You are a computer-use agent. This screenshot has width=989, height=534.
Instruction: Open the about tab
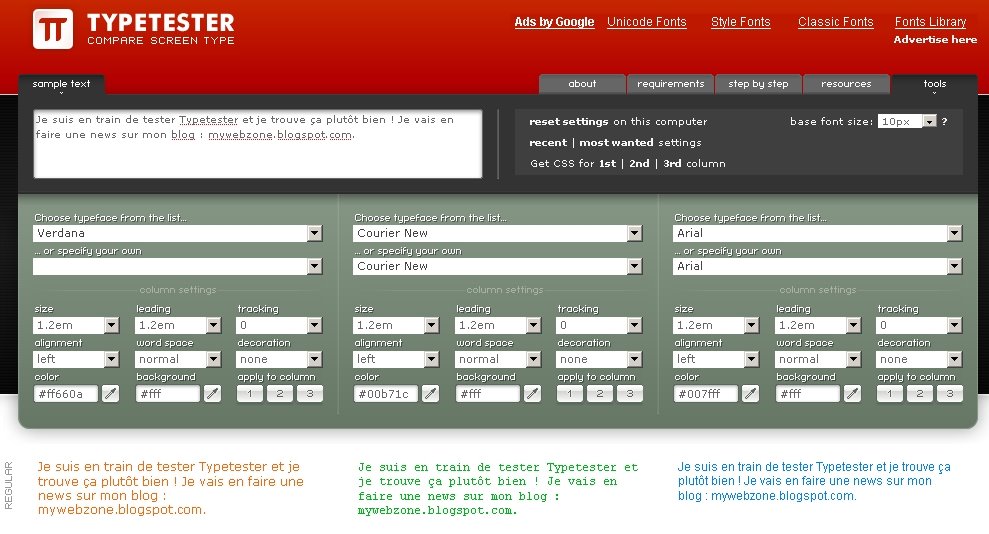pos(582,84)
